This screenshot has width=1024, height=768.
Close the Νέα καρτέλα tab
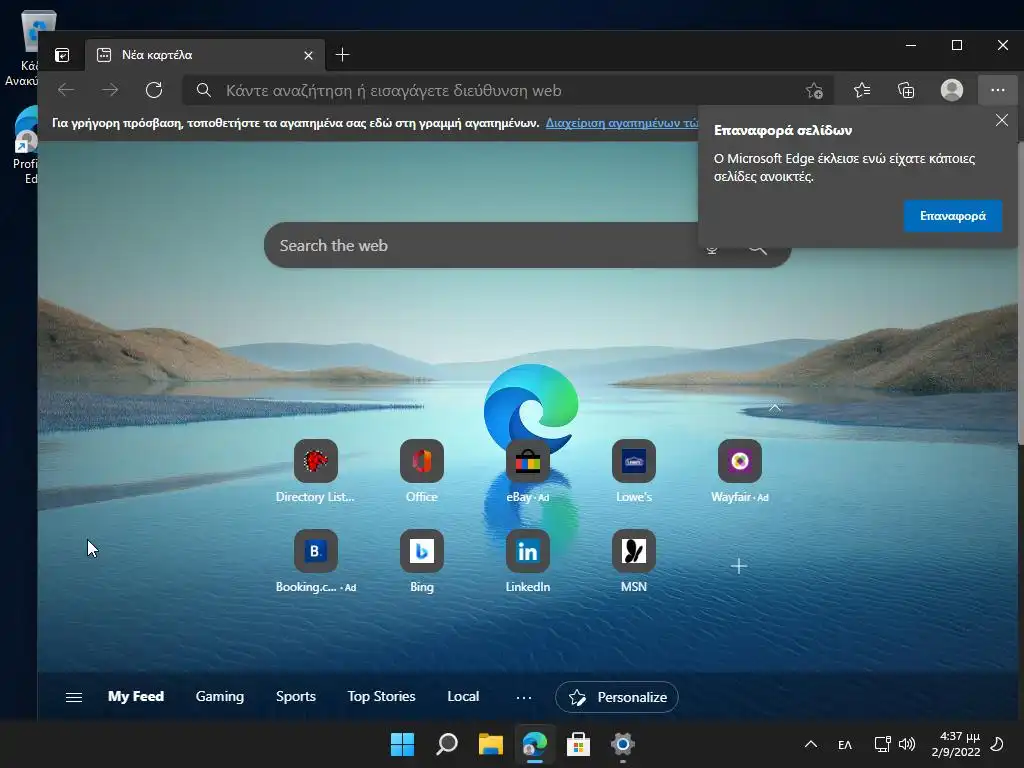point(308,56)
